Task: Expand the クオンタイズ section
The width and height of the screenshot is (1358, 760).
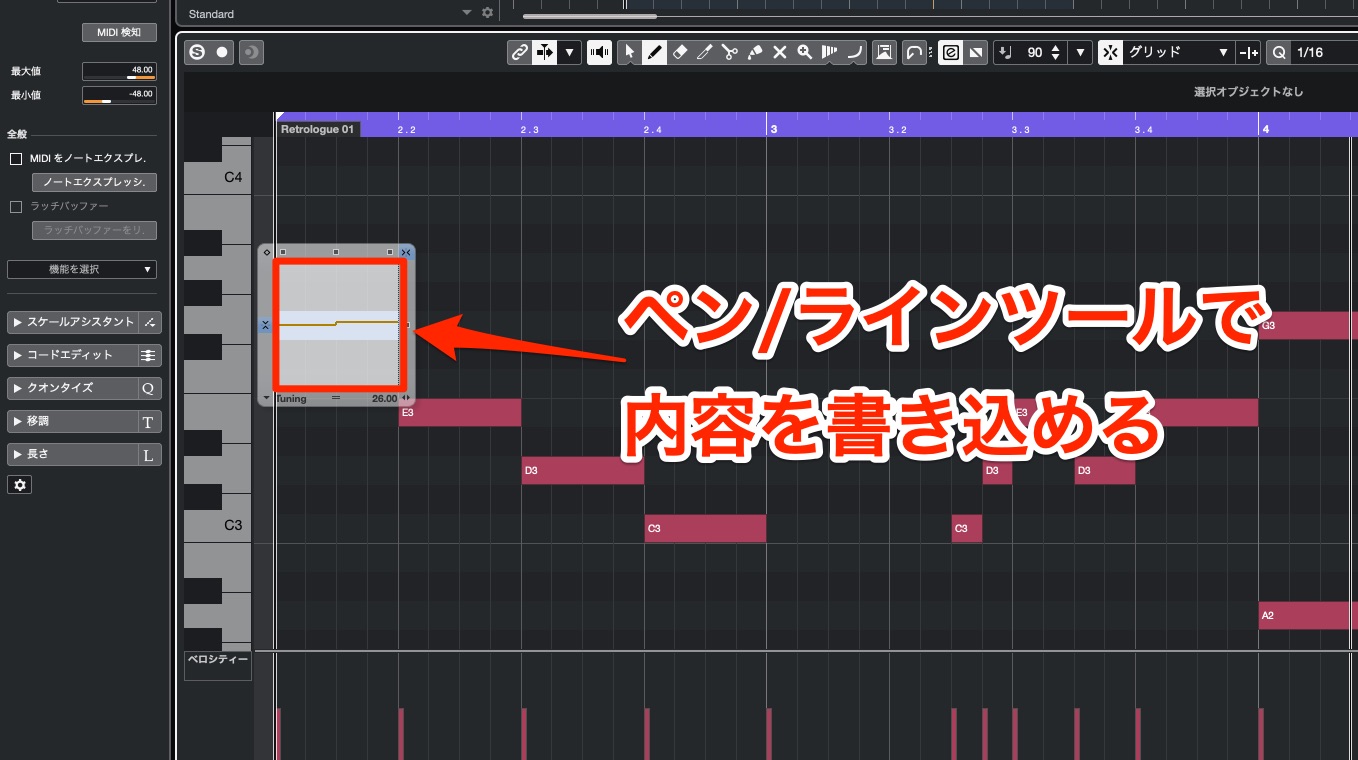Action: [72, 388]
